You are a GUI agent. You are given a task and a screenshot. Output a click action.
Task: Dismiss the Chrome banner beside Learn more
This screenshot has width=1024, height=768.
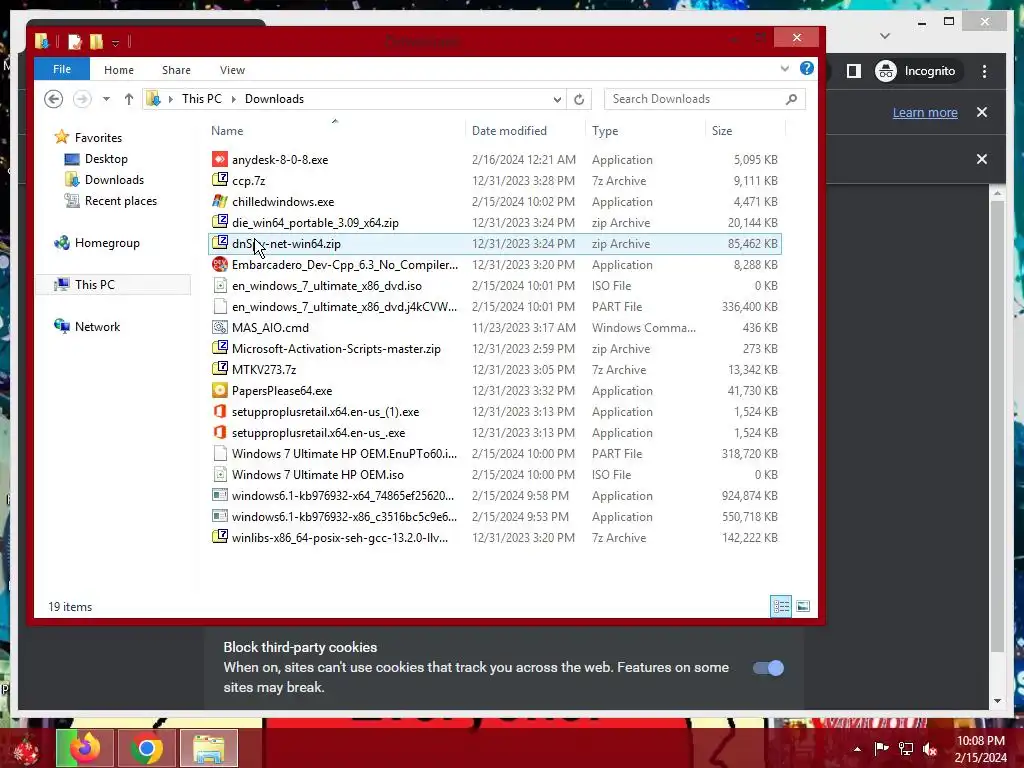(982, 112)
